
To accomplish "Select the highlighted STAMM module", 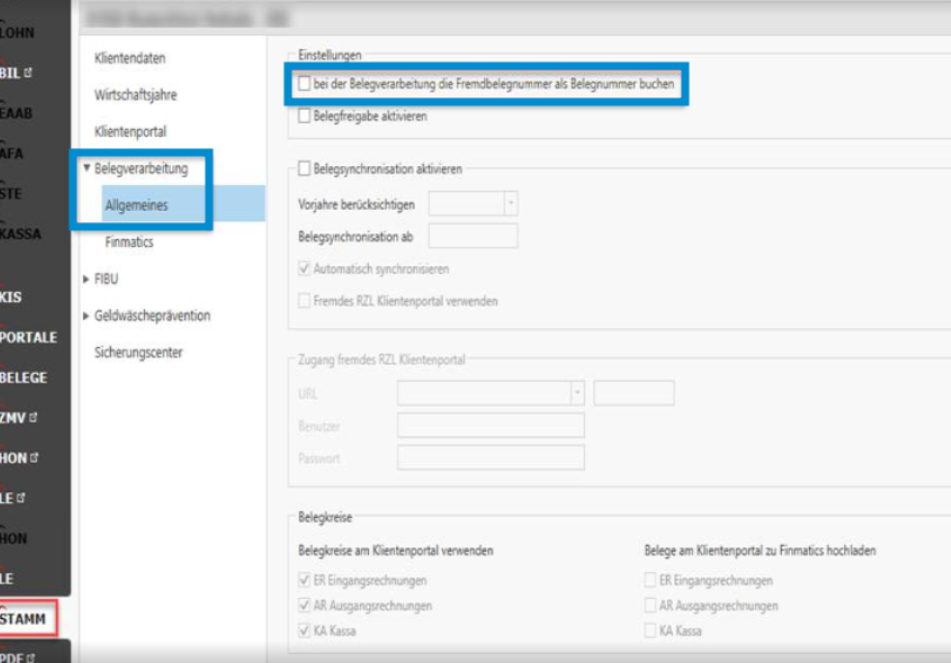I will [x=23, y=619].
